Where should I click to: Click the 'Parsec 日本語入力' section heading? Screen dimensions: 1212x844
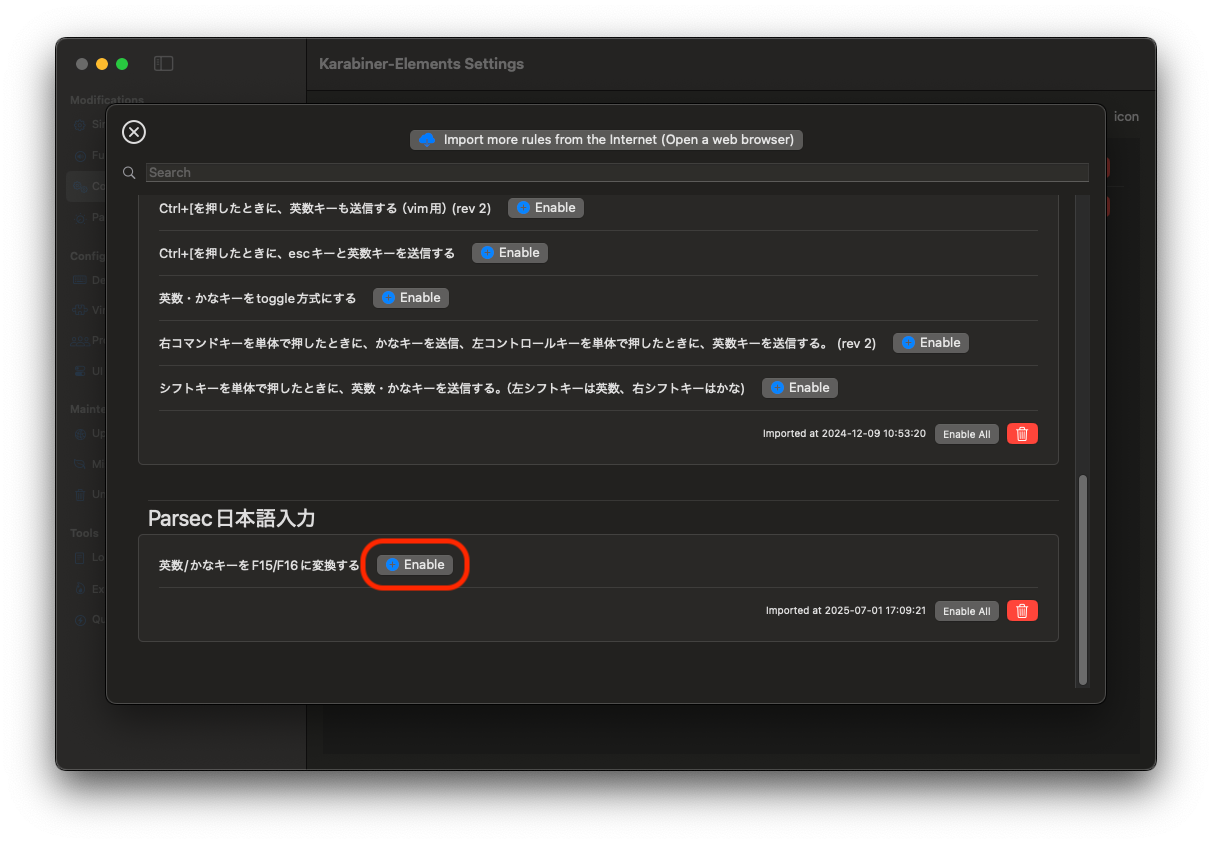coord(232,518)
